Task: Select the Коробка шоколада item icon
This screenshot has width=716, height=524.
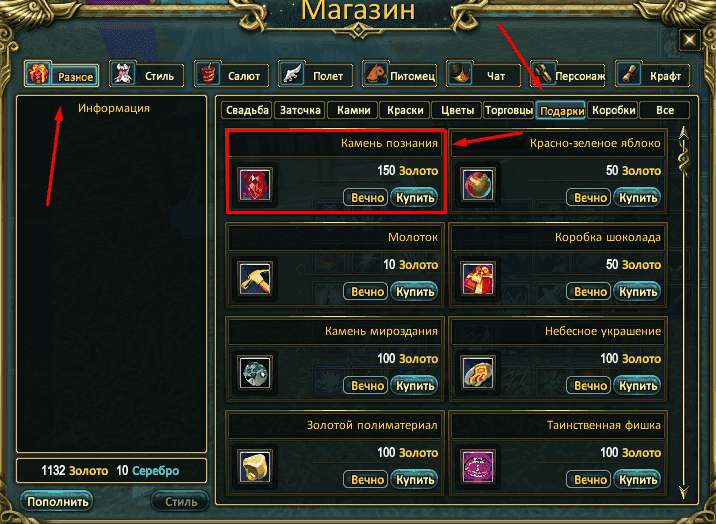Action: click(x=478, y=278)
